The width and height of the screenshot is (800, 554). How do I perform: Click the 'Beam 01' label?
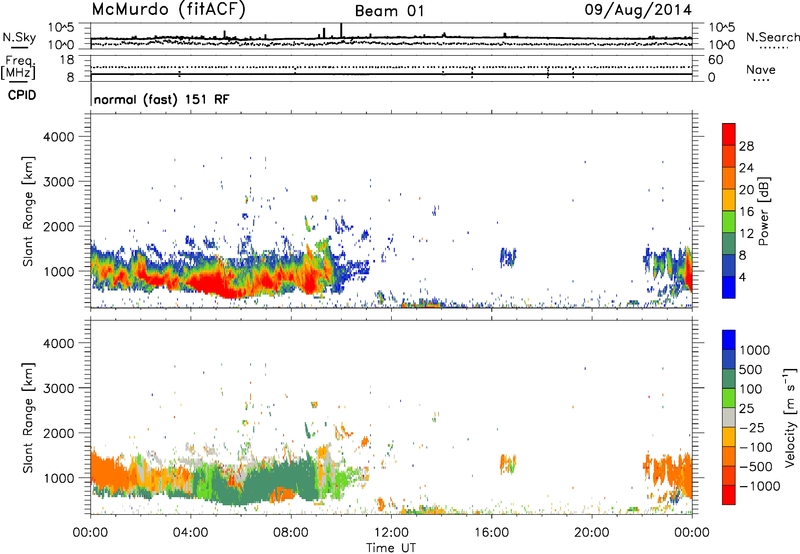[x=390, y=11]
